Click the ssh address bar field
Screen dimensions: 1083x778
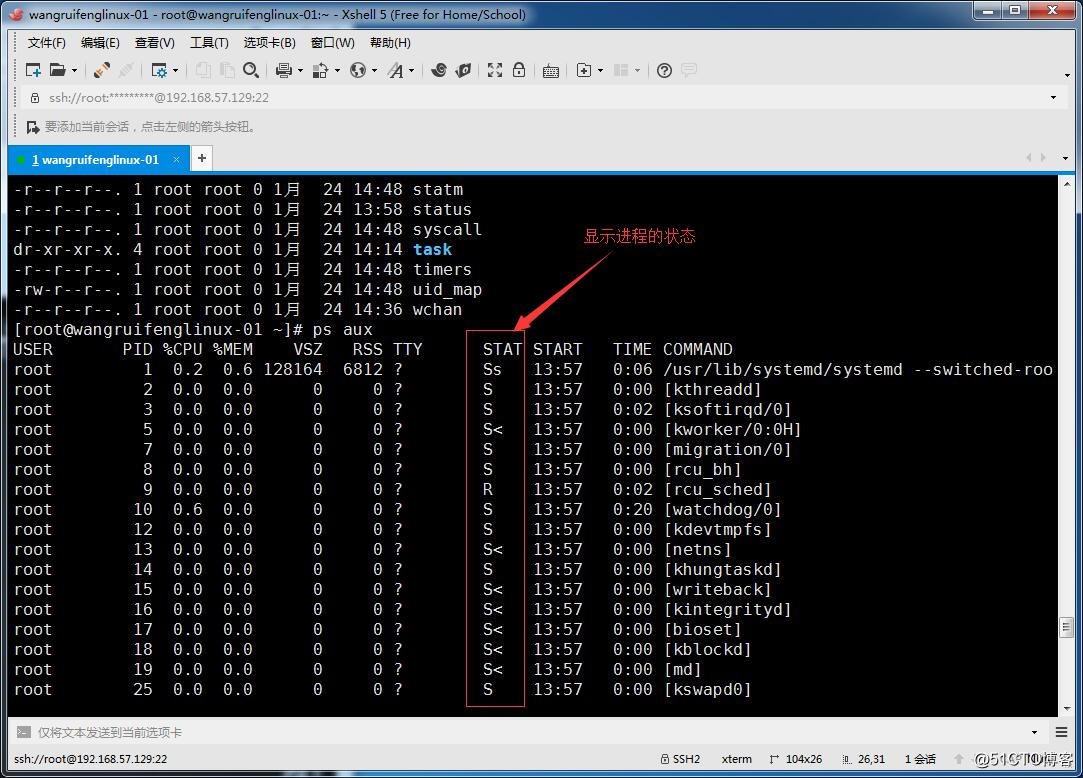[x=539, y=98]
